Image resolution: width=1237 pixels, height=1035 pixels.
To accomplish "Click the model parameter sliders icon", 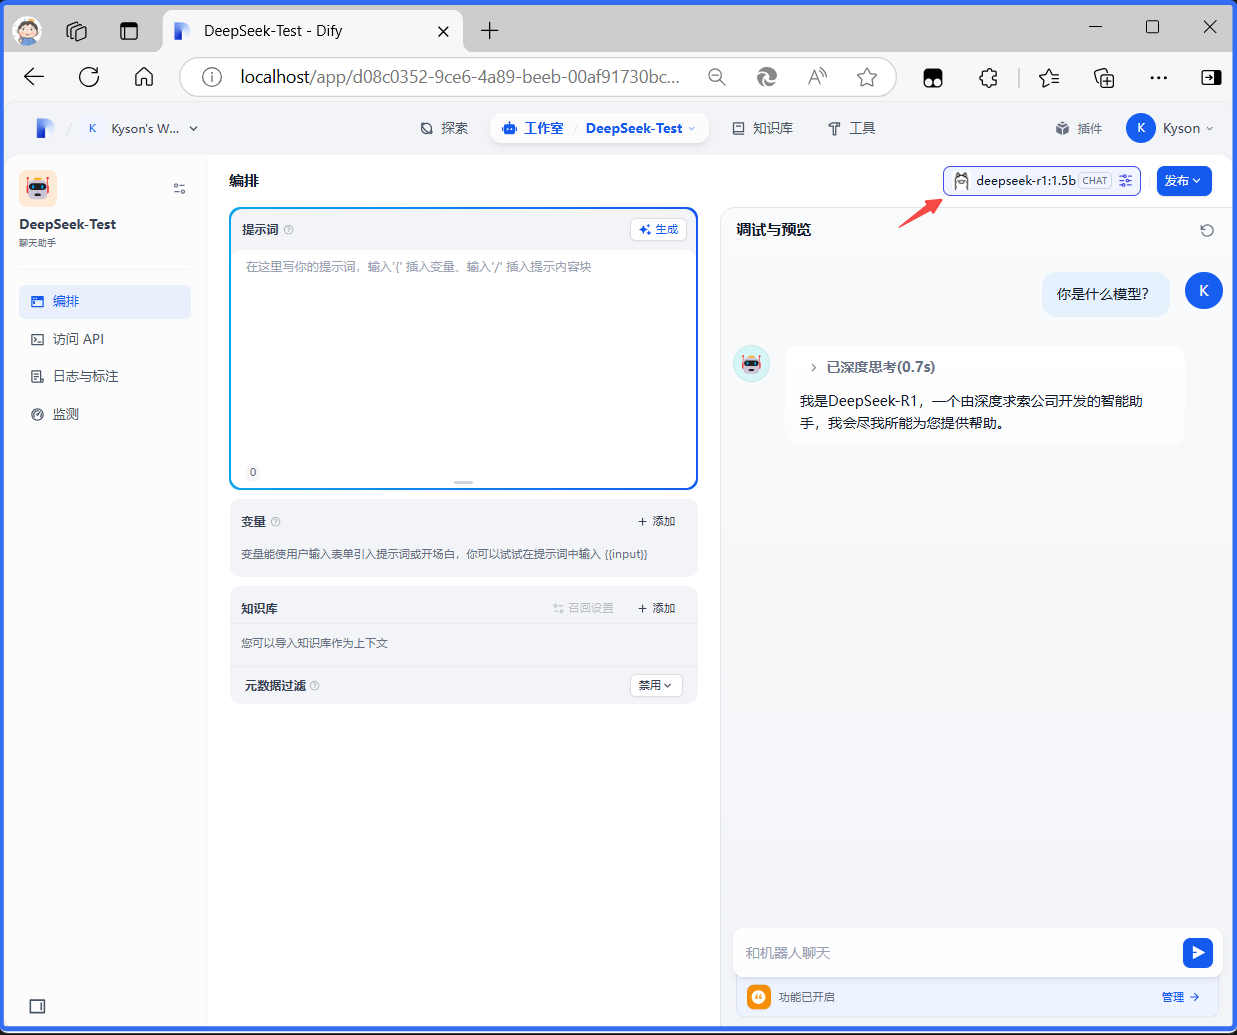I will 1126,181.
